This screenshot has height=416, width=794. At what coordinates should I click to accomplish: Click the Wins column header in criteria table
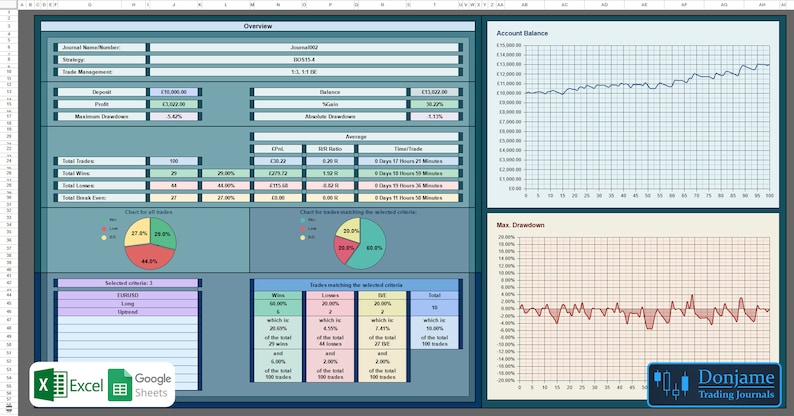click(278, 295)
